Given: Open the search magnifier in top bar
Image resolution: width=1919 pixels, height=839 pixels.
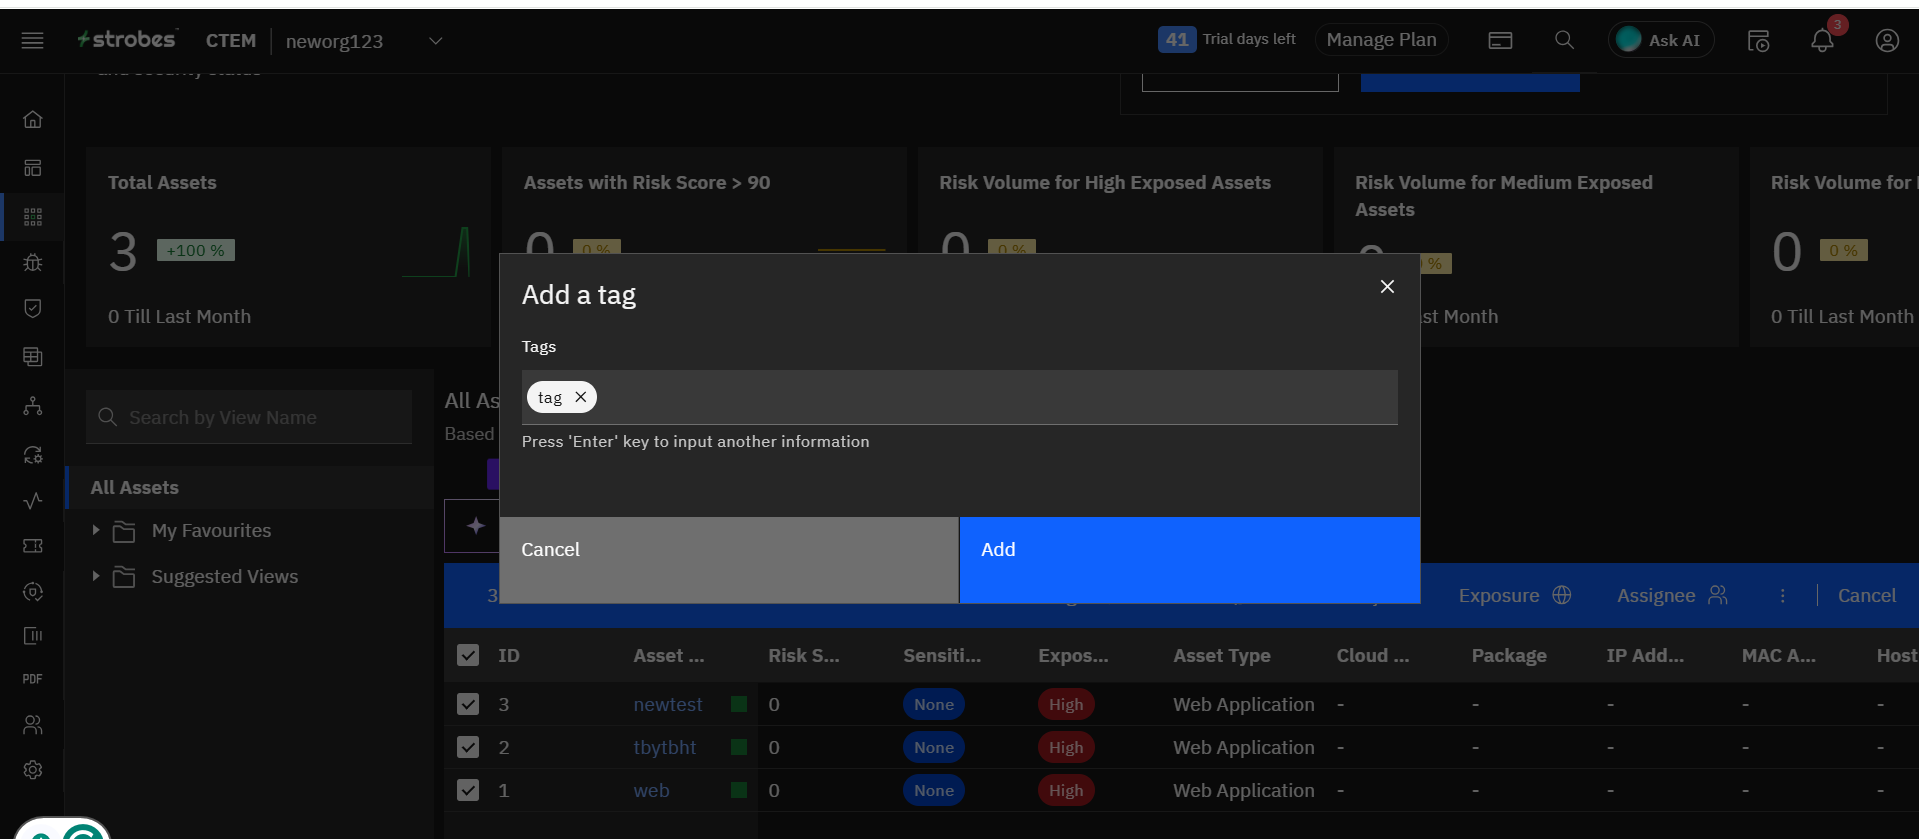Looking at the screenshot, I should click(1564, 40).
